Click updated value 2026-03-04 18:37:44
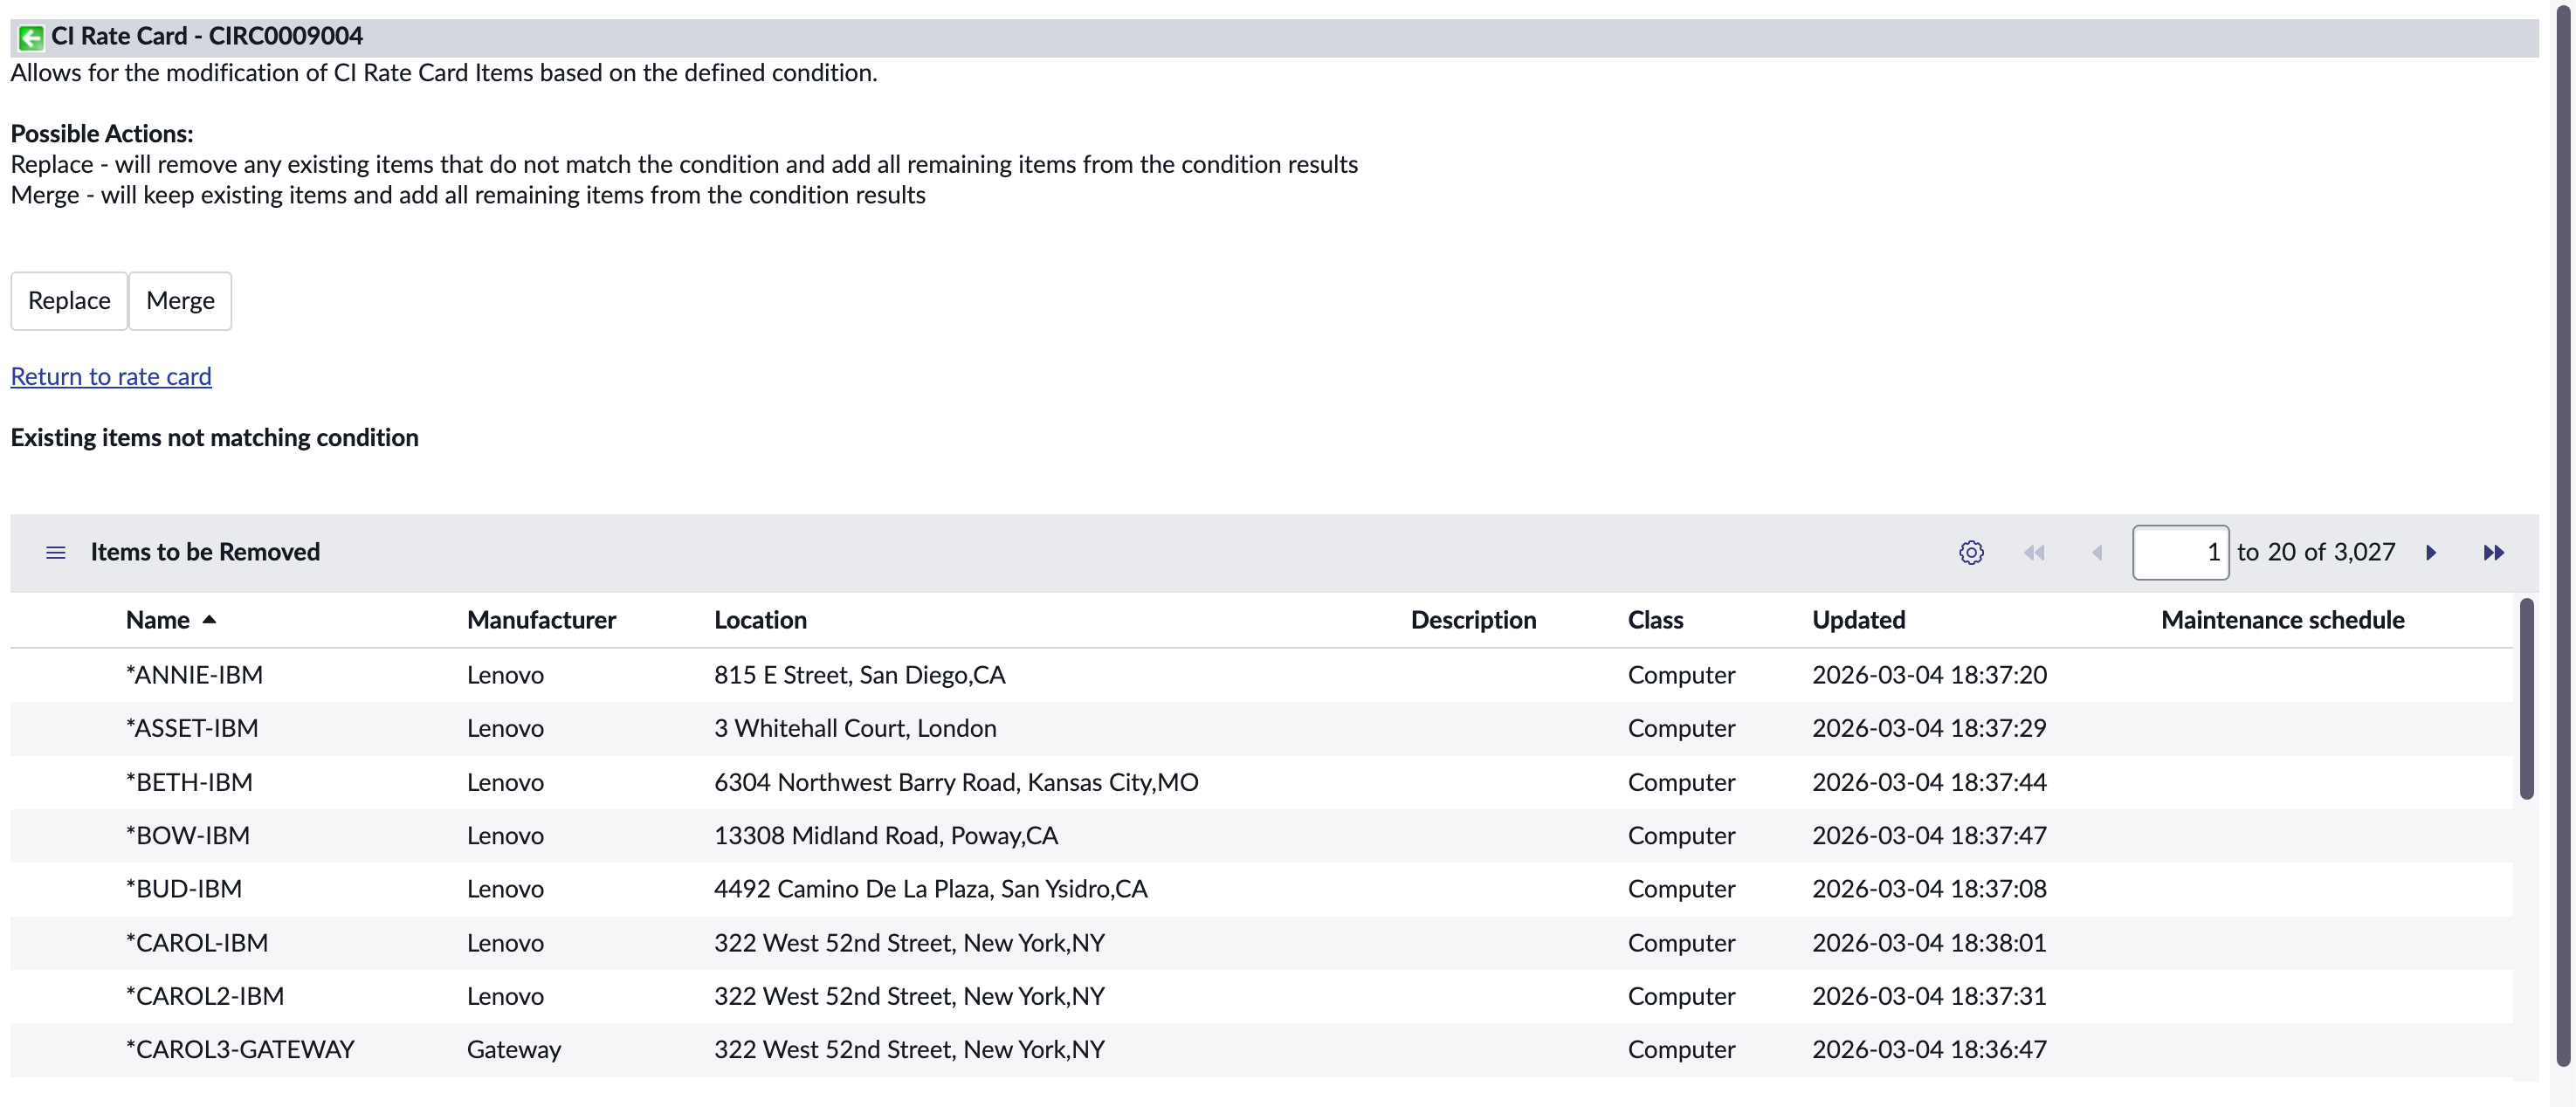The width and height of the screenshot is (2576, 1107). click(1929, 781)
